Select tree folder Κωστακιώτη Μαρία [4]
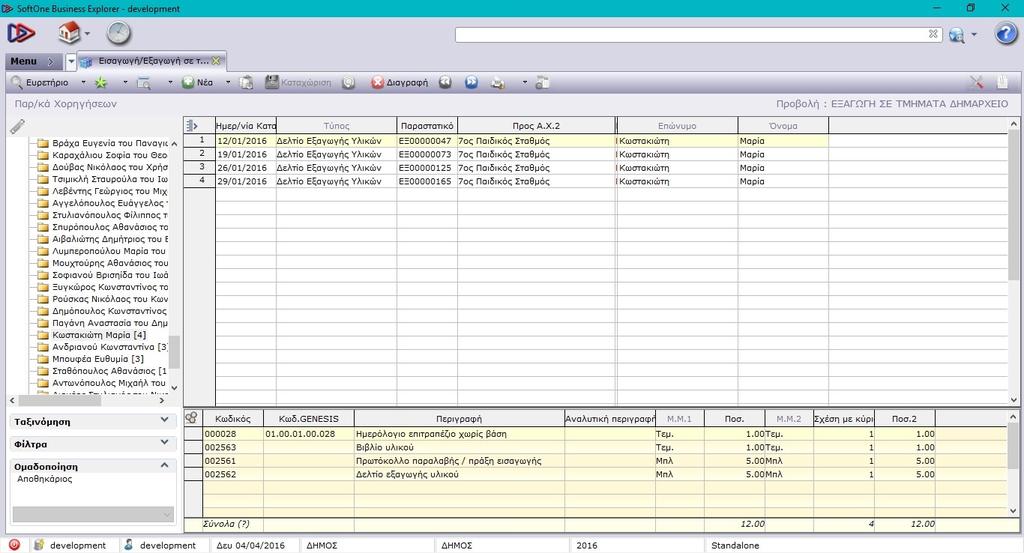Image resolution: width=1024 pixels, height=553 pixels. (x=99, y=335)
